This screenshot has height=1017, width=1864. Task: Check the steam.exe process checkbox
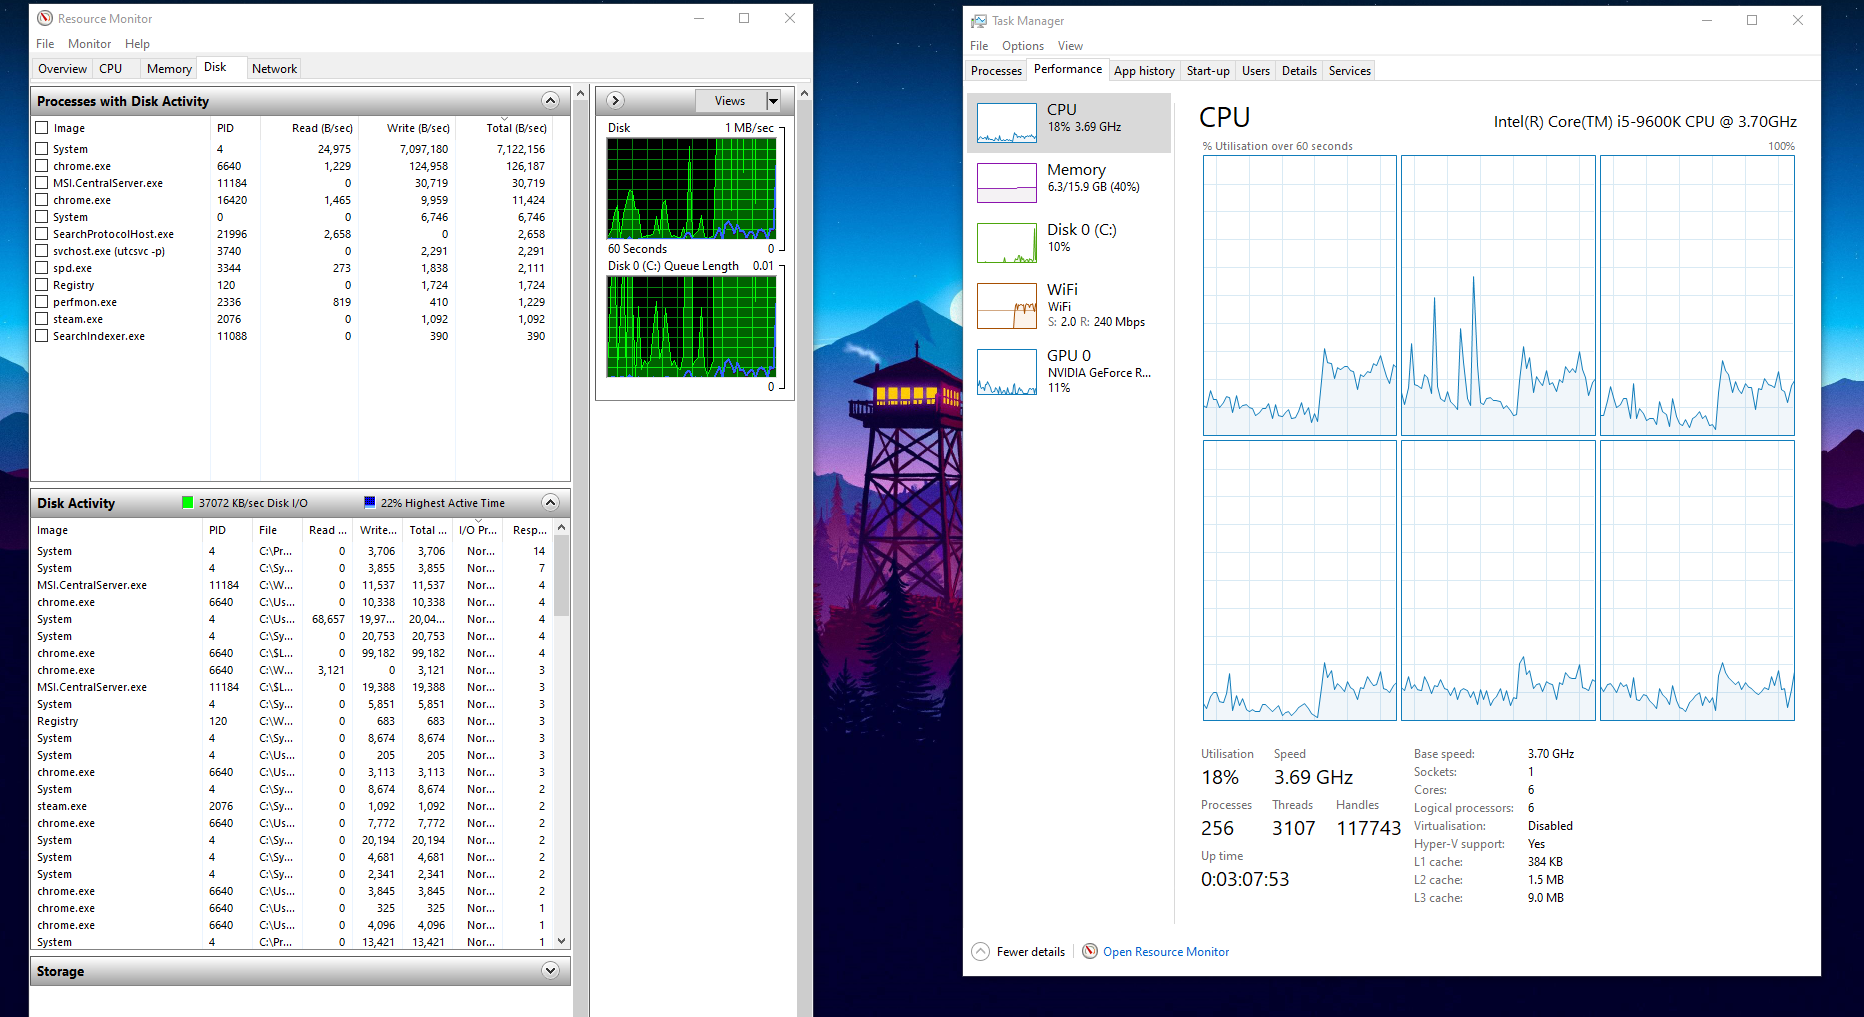42,319
